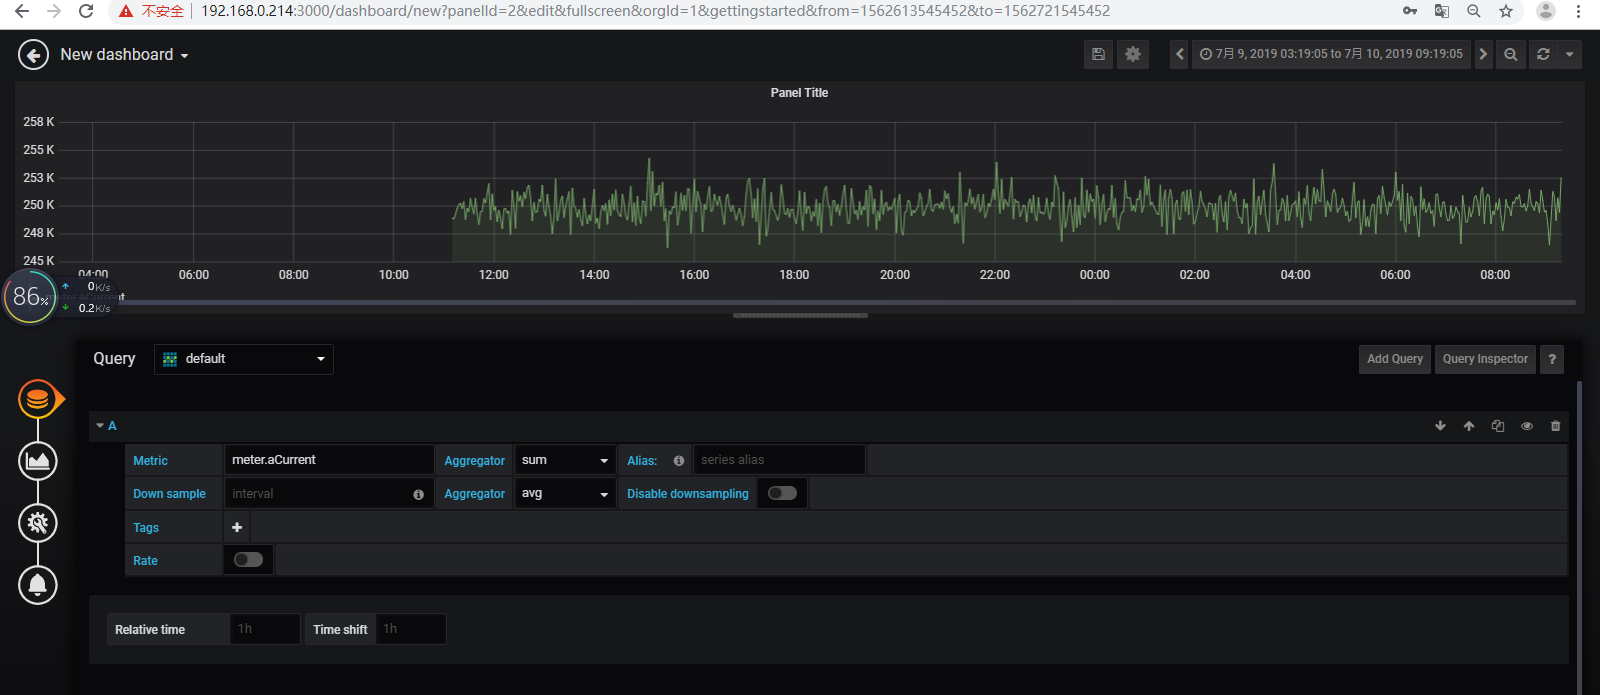This screenshot has height=695, width=1600.
Task: Click the Disable downsampling label
Action: pos(687,494)
